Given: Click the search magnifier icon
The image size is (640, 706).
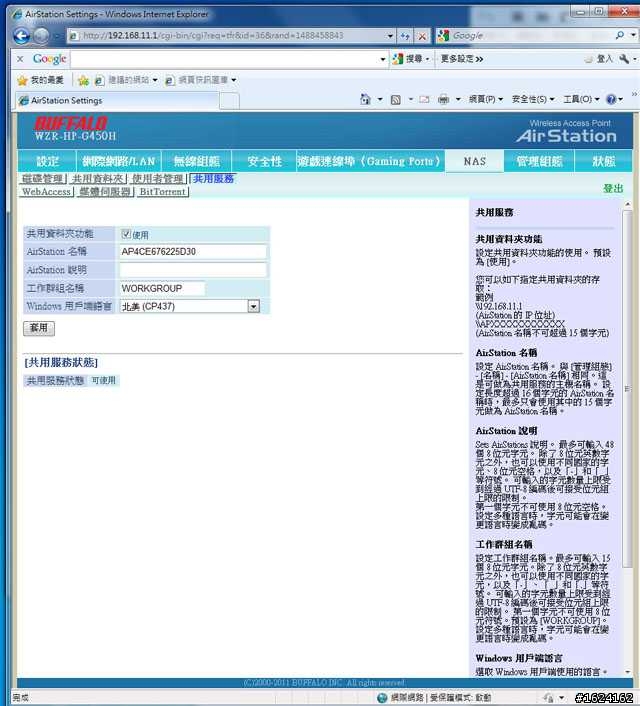Looking at the screenshot, I should tap(620, 35).
